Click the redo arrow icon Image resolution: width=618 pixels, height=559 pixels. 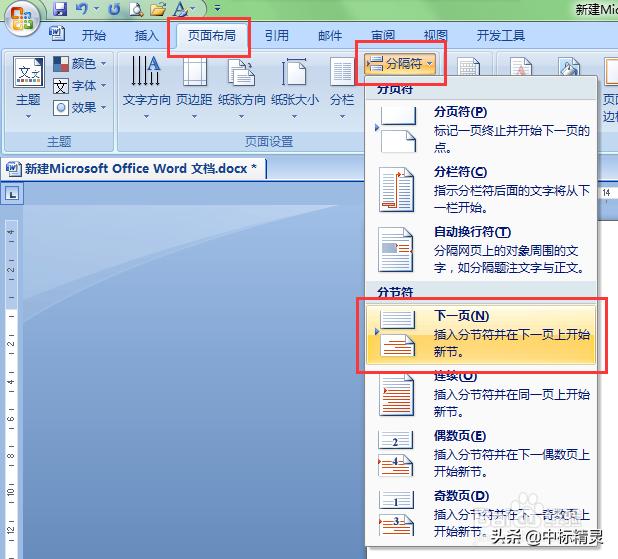click(114, 9)
